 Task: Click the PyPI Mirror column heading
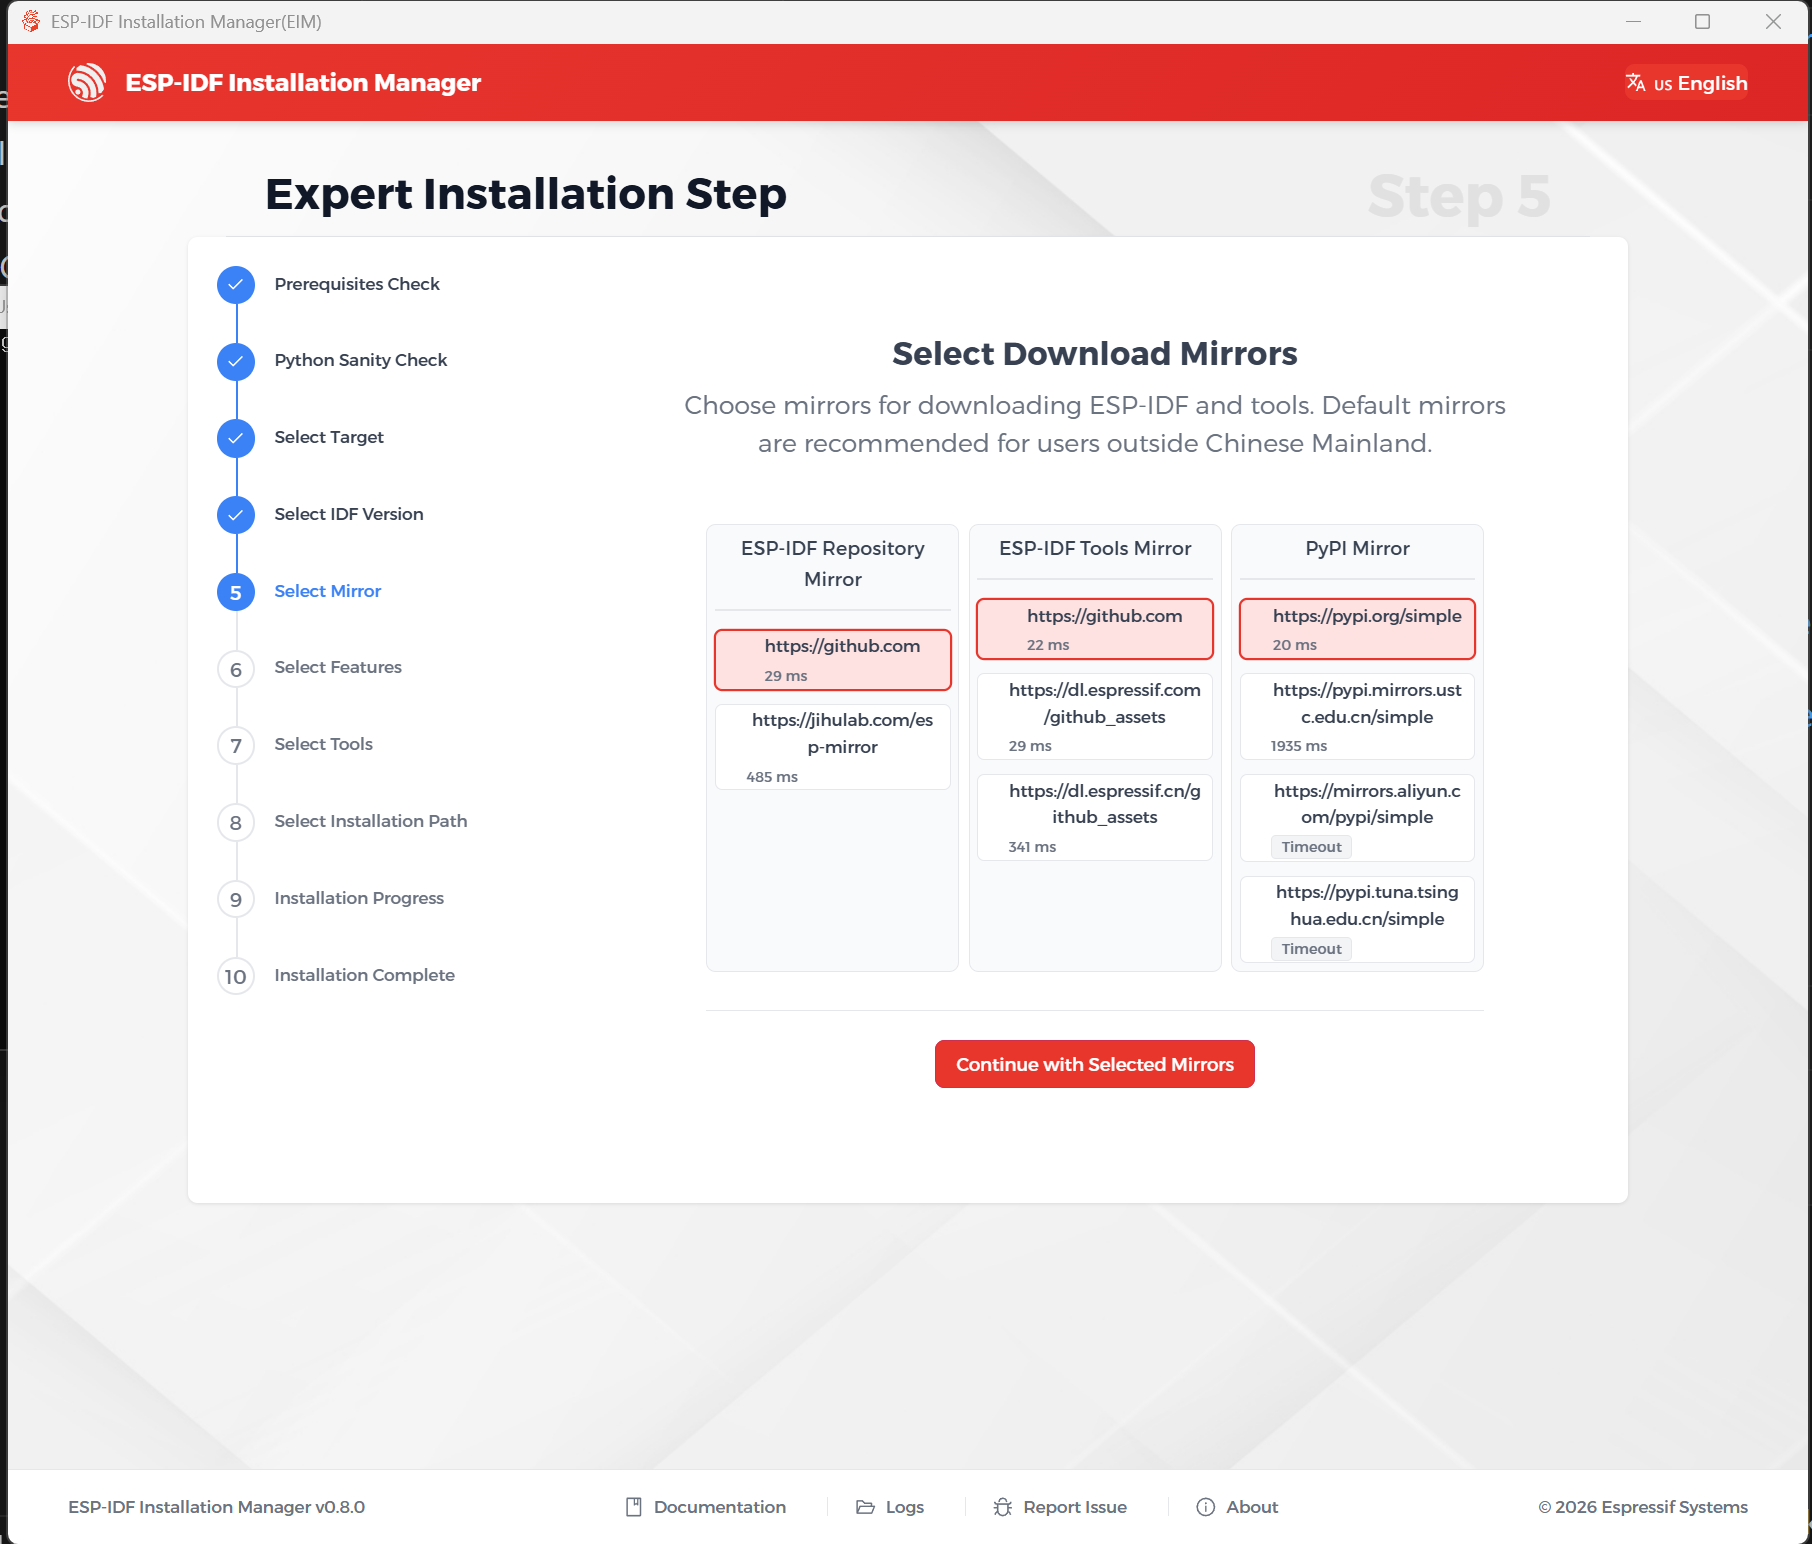1357,548
